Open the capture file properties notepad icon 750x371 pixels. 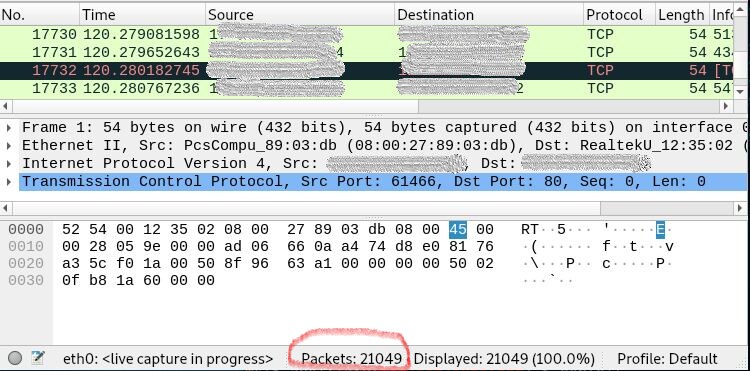pos(38,357)
